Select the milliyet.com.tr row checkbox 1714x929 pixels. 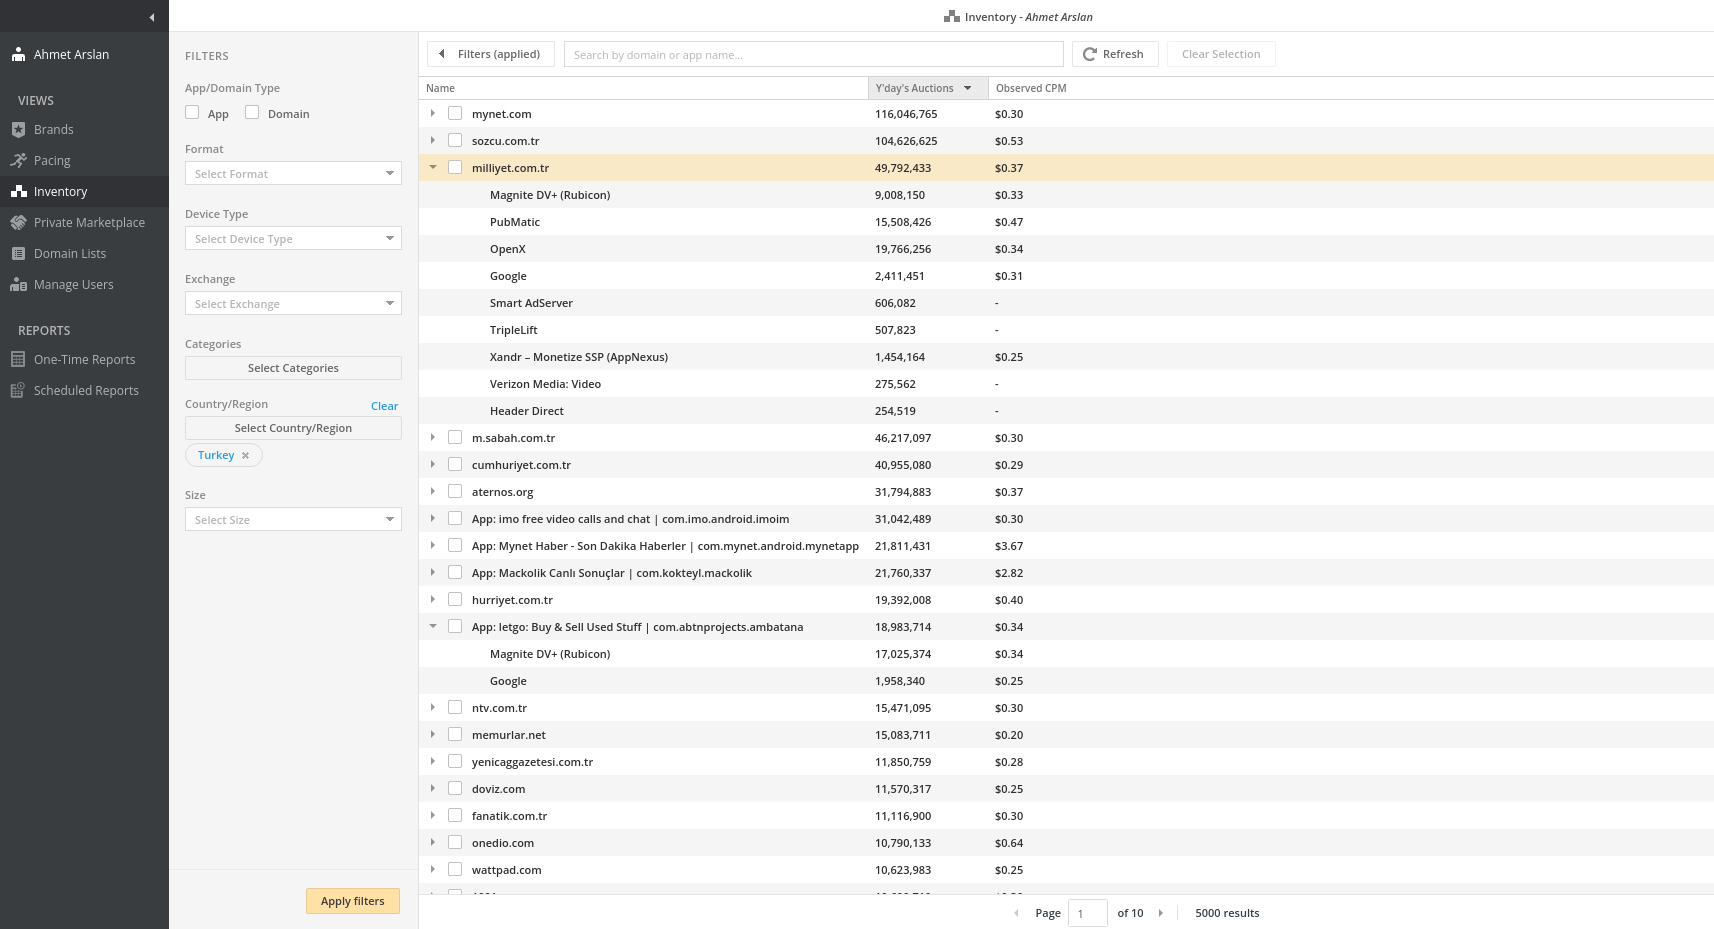(x=455, y=167)
